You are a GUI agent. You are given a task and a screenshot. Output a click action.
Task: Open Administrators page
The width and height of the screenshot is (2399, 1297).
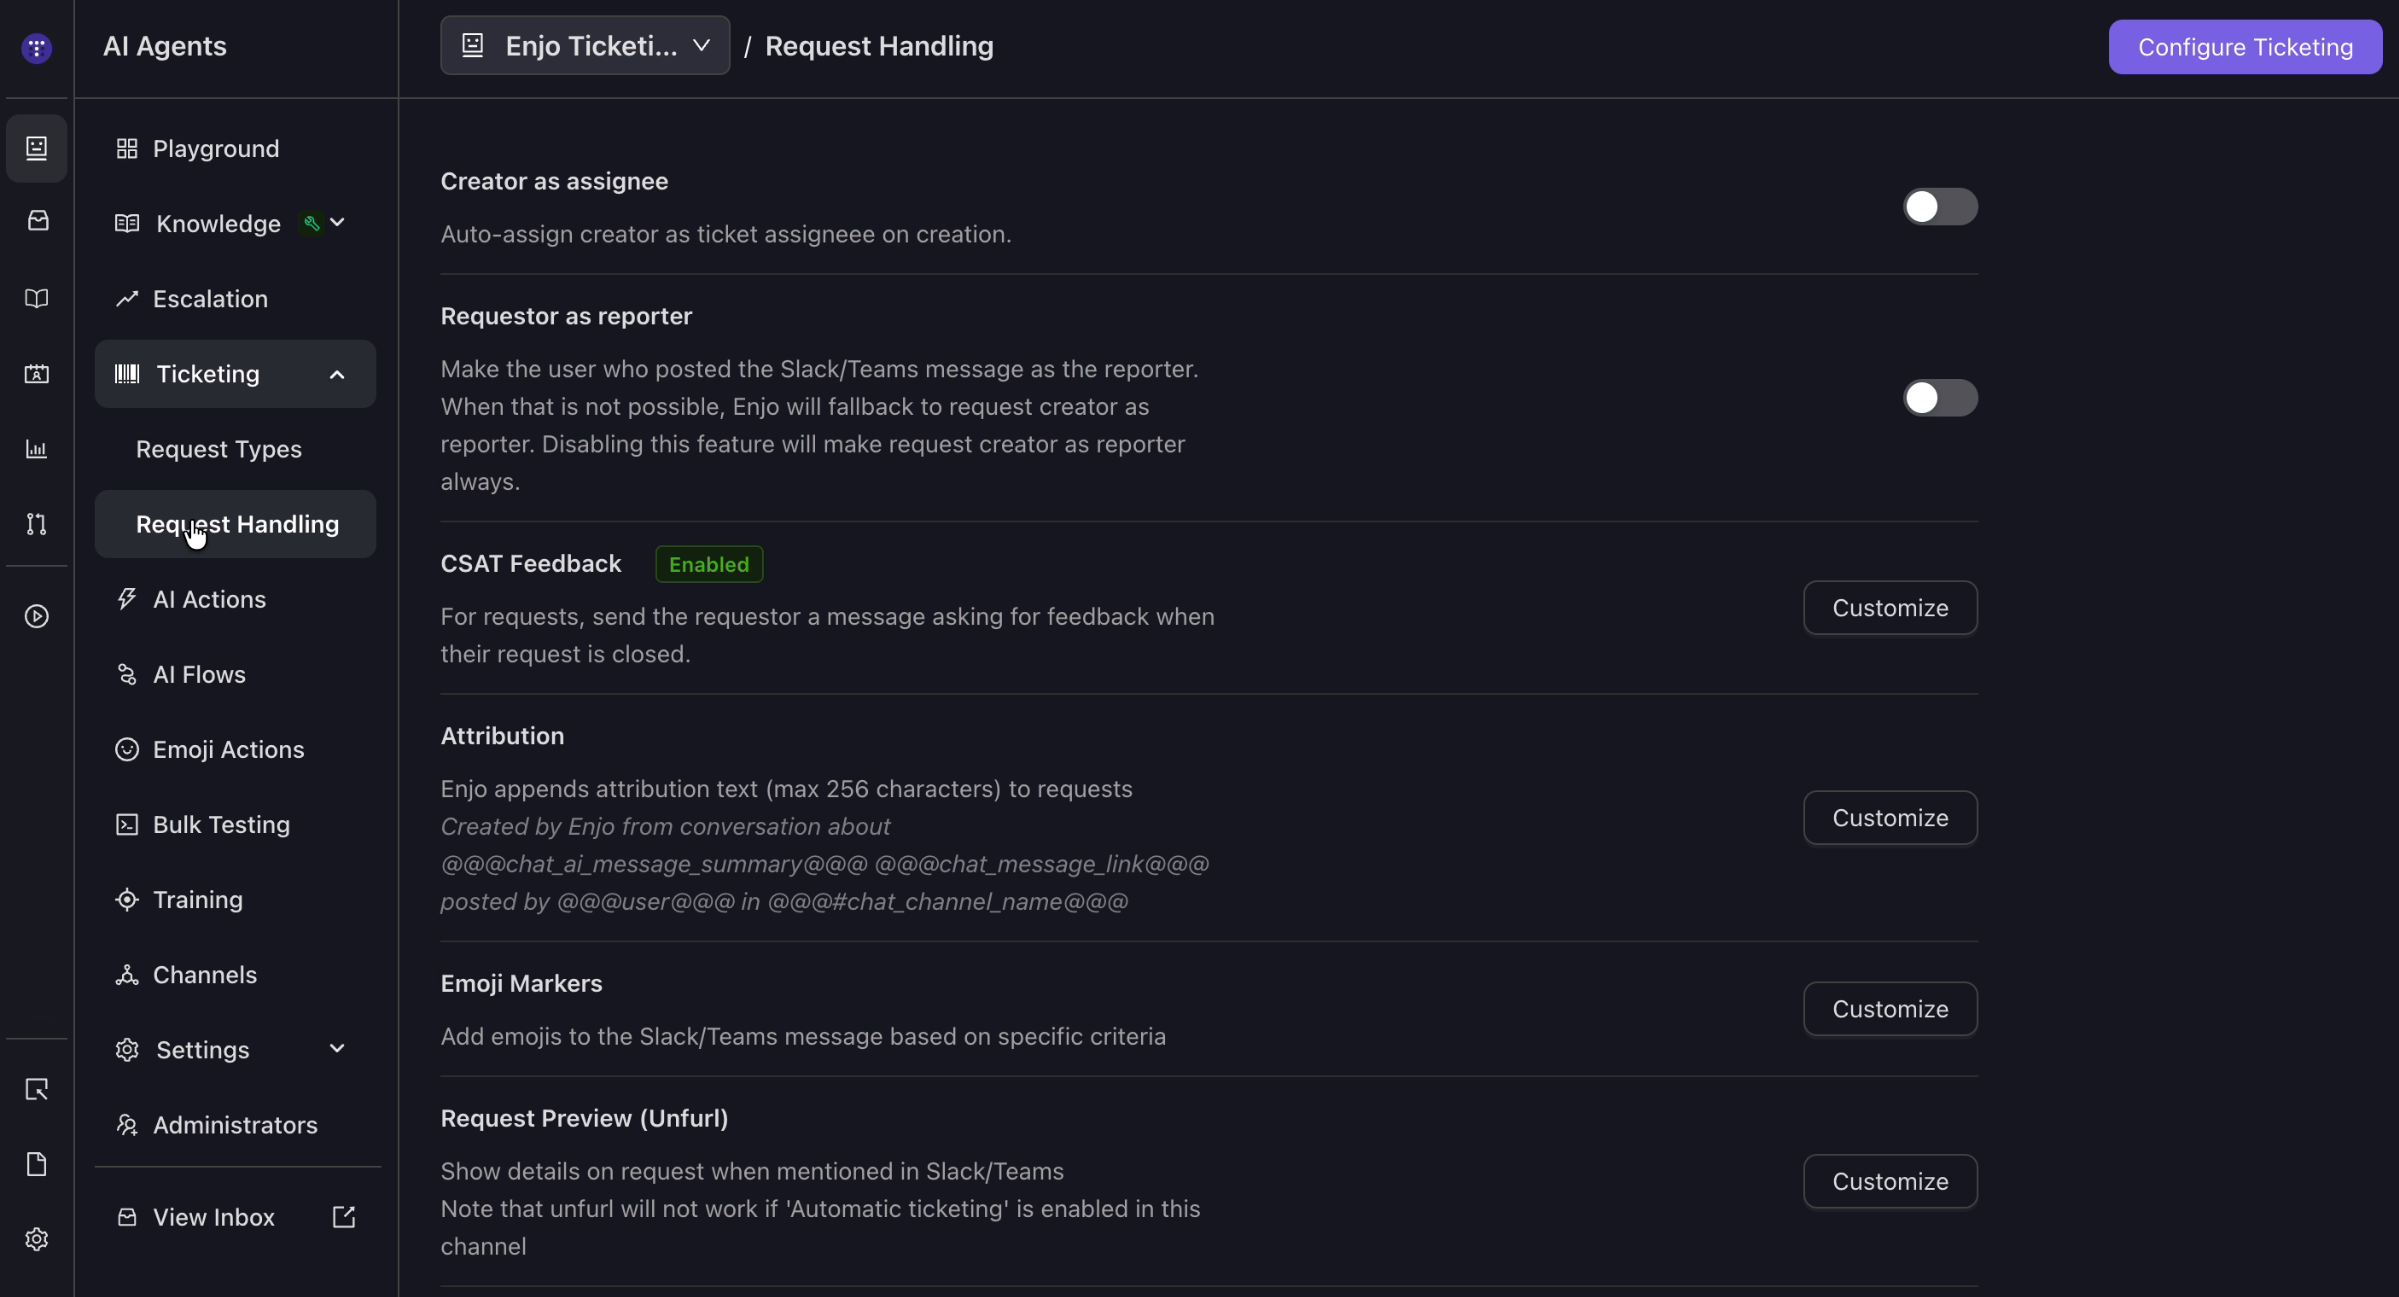point(235,1124)
